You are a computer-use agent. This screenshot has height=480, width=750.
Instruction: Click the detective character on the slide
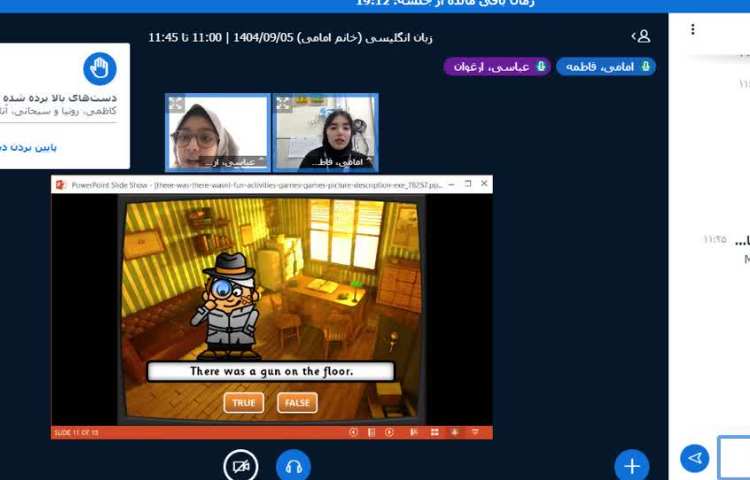[x=229, y=306]
